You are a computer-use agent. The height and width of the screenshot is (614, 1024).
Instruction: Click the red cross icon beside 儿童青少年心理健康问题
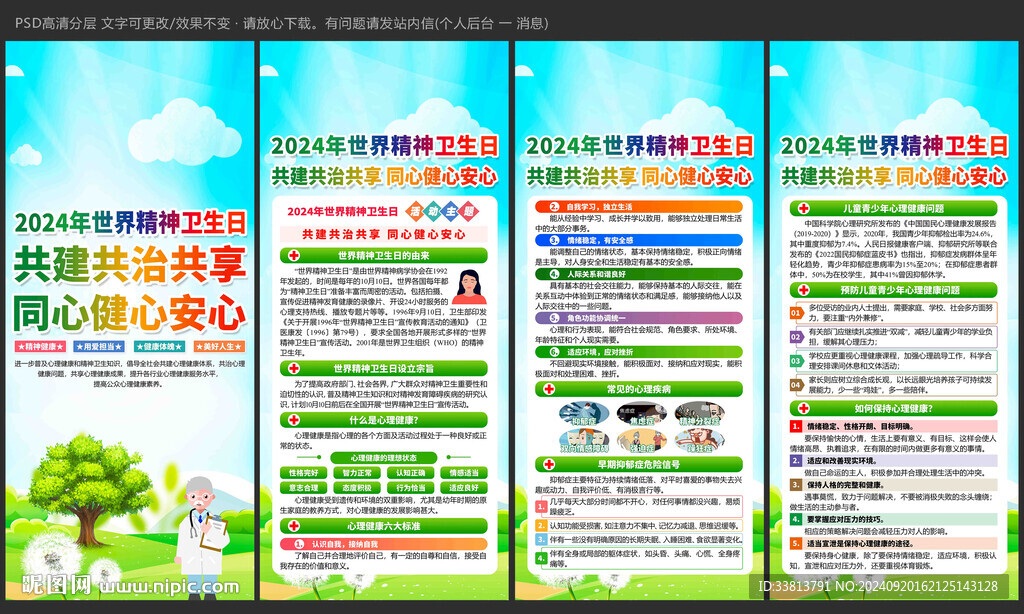coord(803,208)
